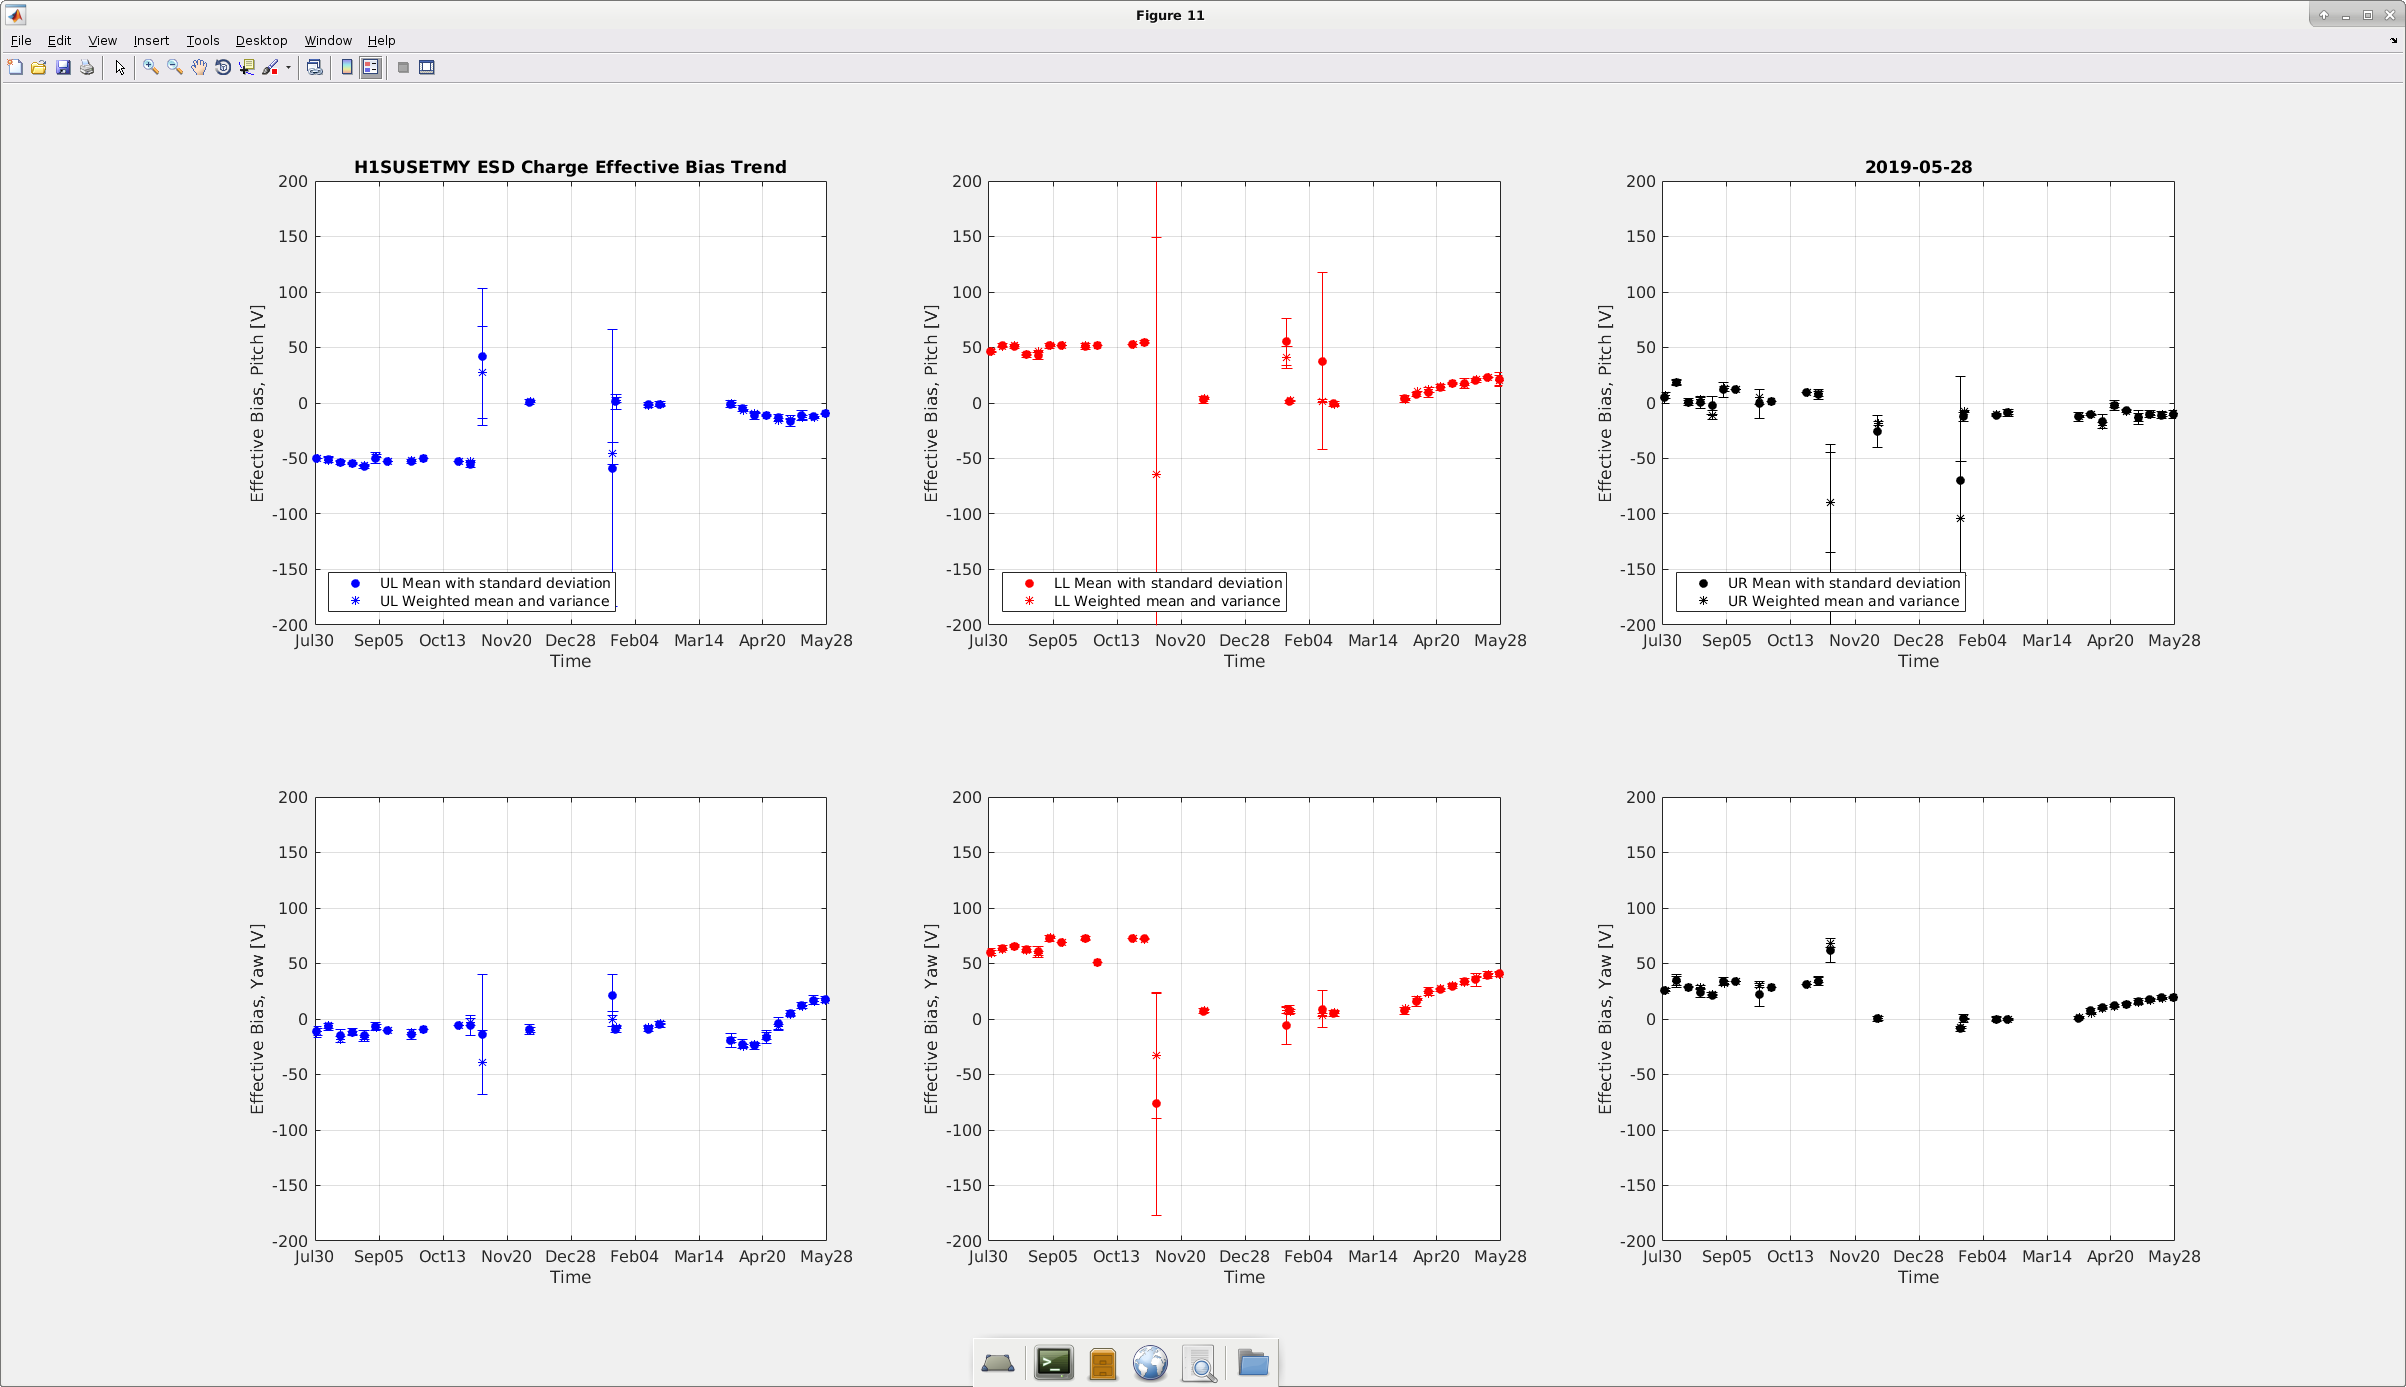Click the y-axis label of the bottom-left yaw plot
2406x1387 pixels.
257,1019
